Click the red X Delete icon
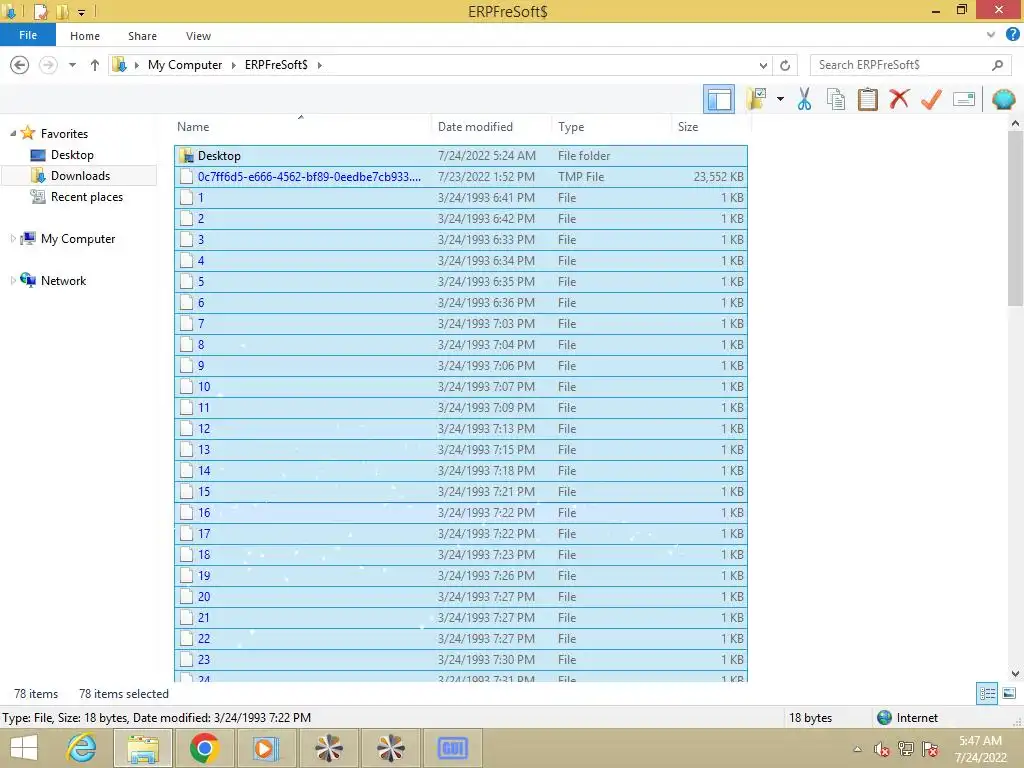 tap(899, 99)
